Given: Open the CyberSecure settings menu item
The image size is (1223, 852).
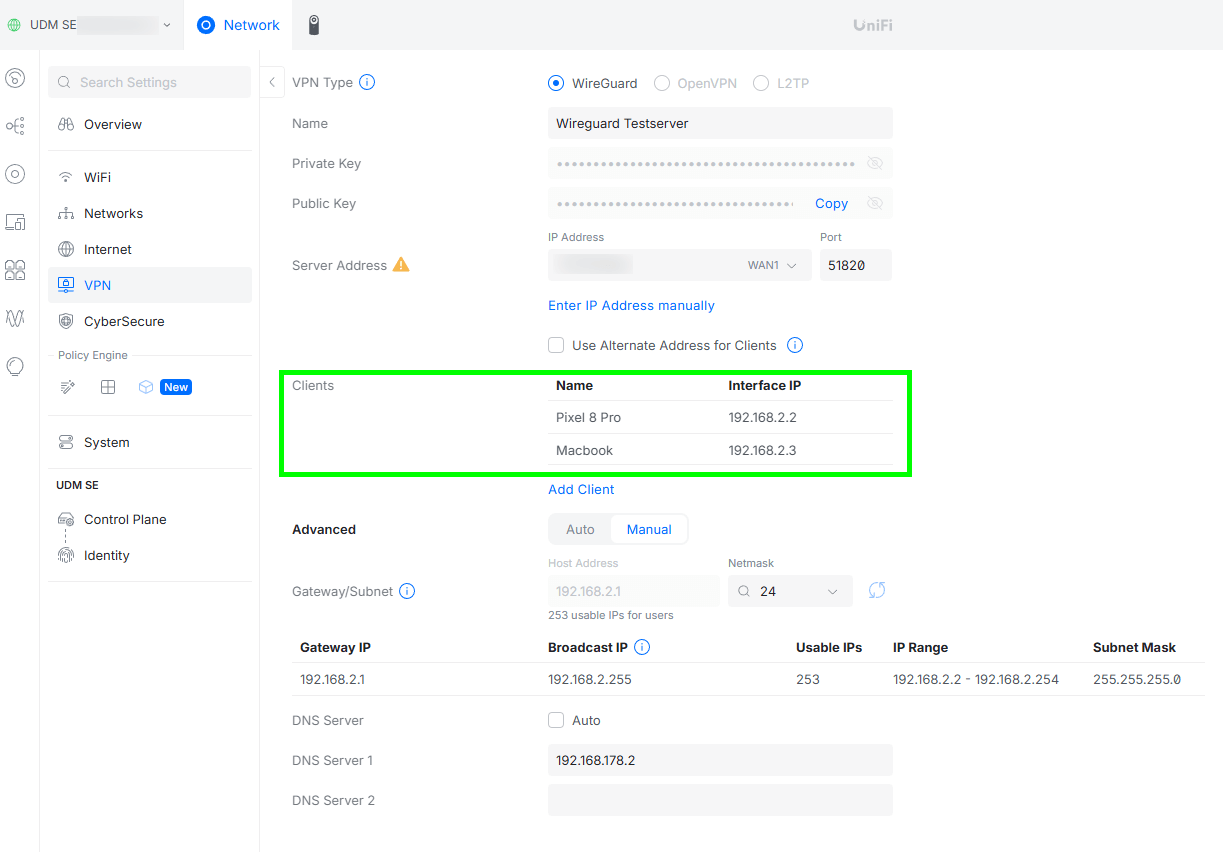Looking at the screenshot, I should click(124, 321).
